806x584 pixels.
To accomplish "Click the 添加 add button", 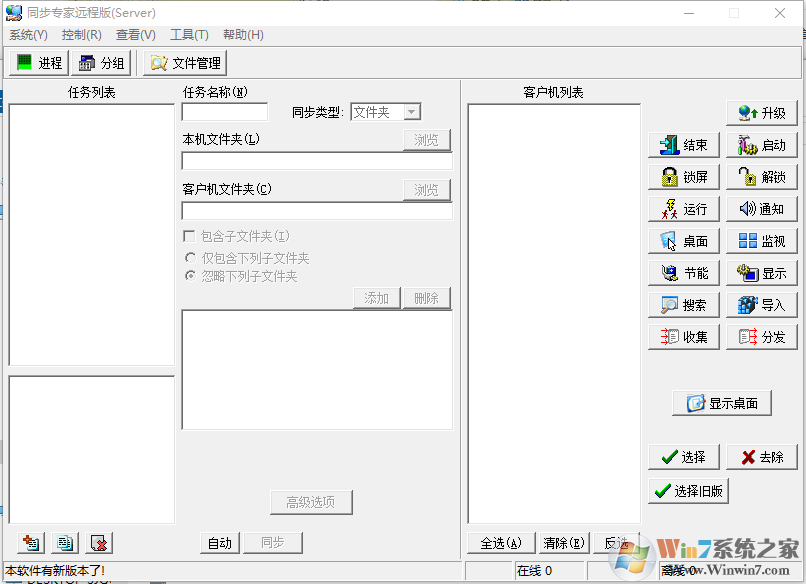I will tap(376, 298).
